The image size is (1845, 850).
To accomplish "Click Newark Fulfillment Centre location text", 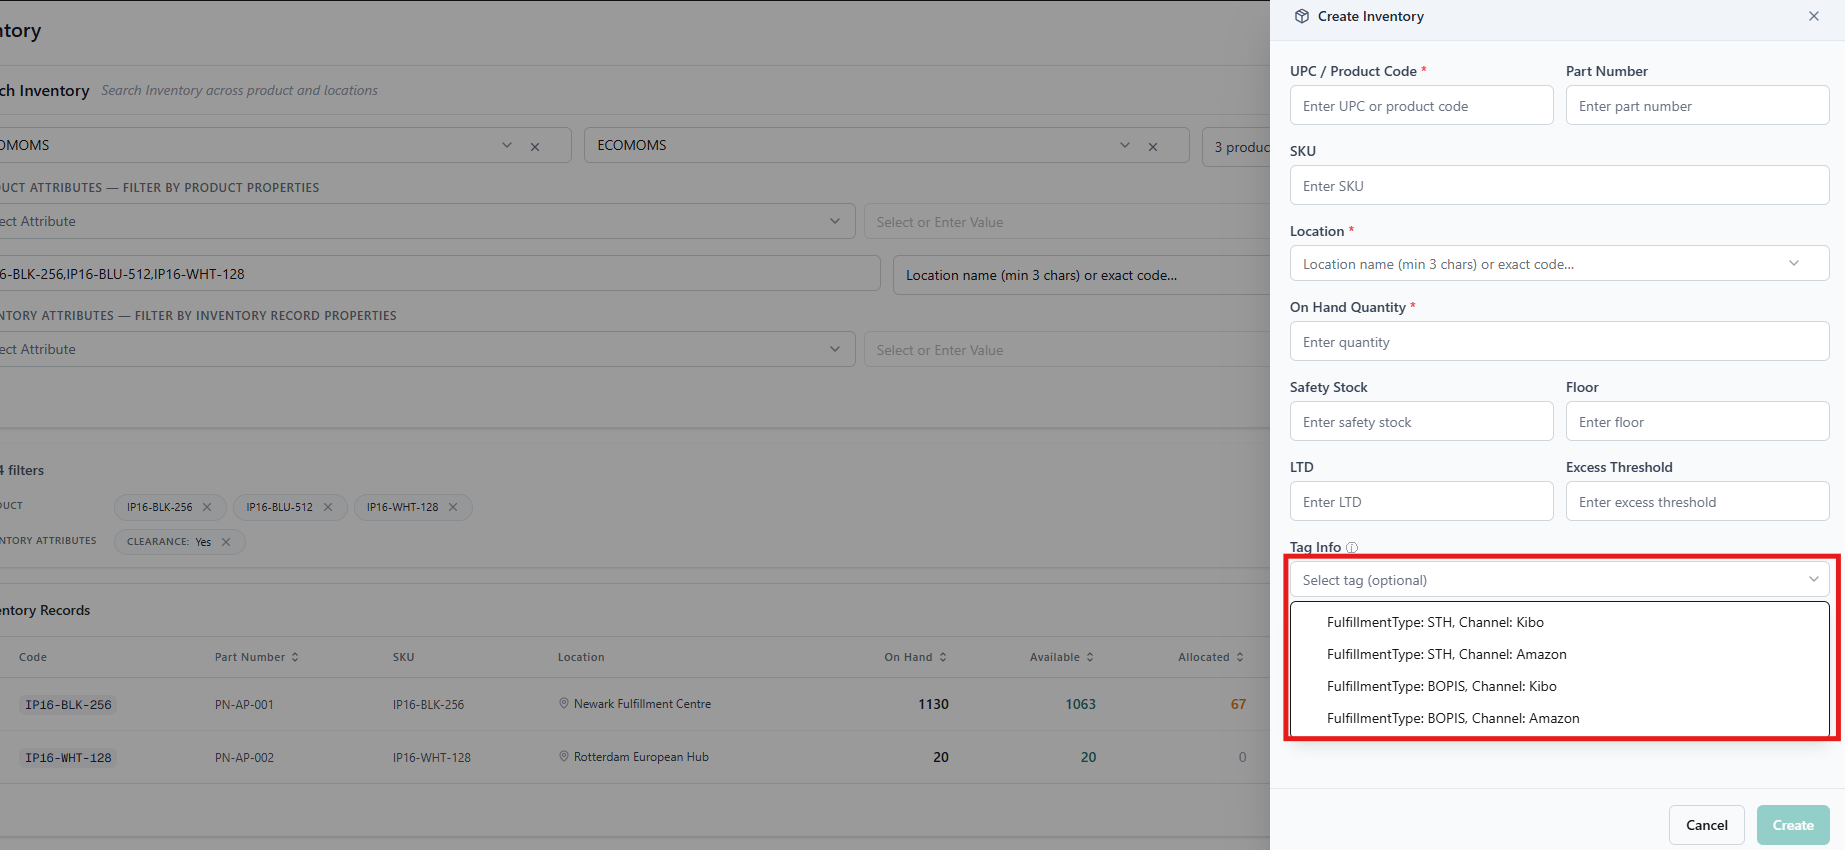I will click(642, 704).
